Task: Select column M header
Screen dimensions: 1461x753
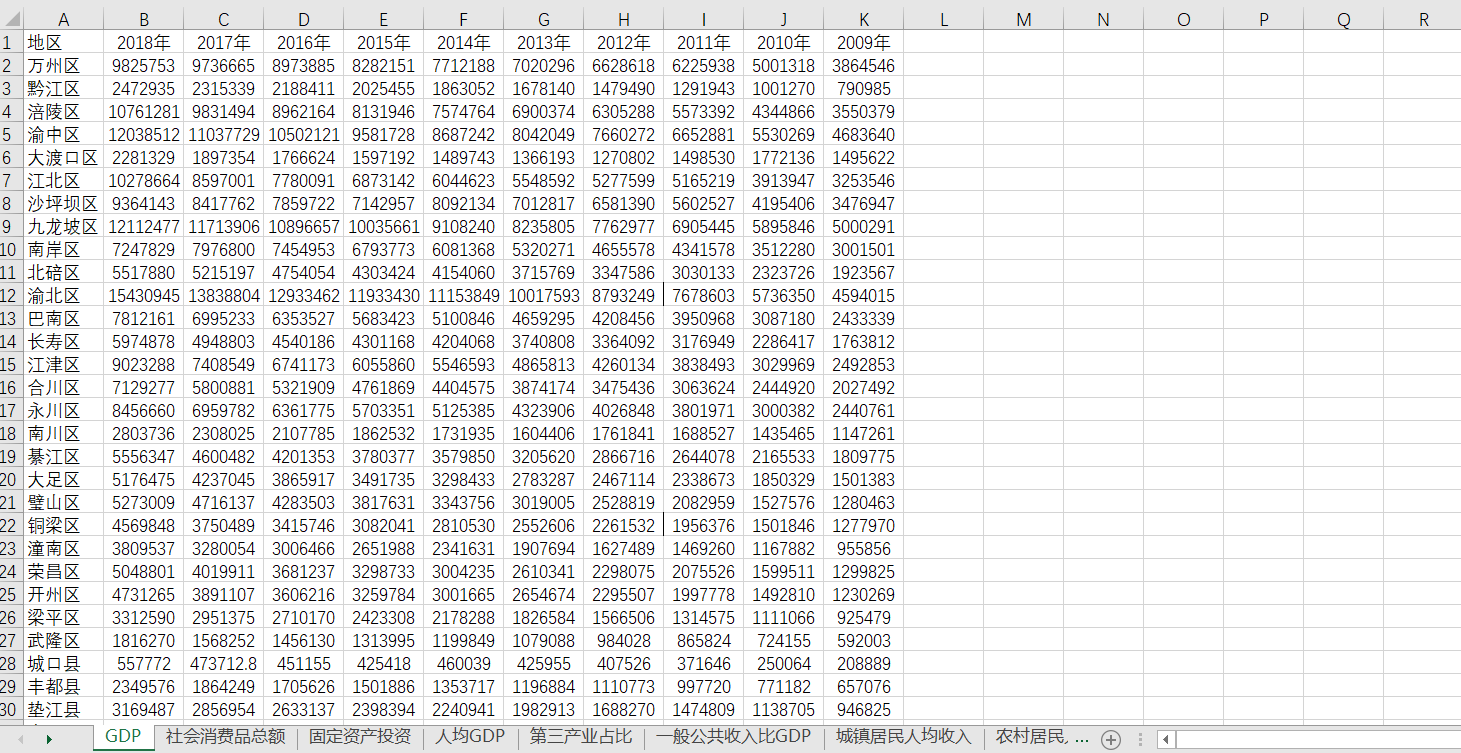Action: point(1024,20)
